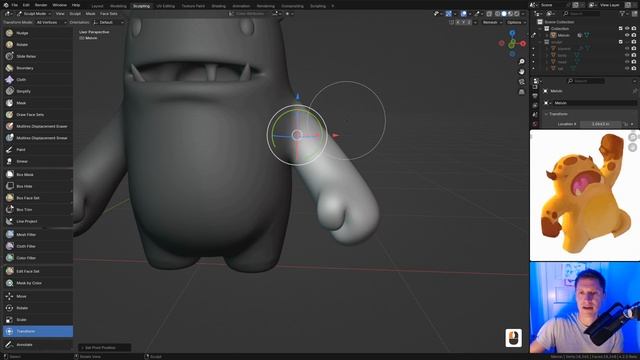Switch to the UV Editing workspace tab
This screenshot has height=360, width=640.
[165, 6]
